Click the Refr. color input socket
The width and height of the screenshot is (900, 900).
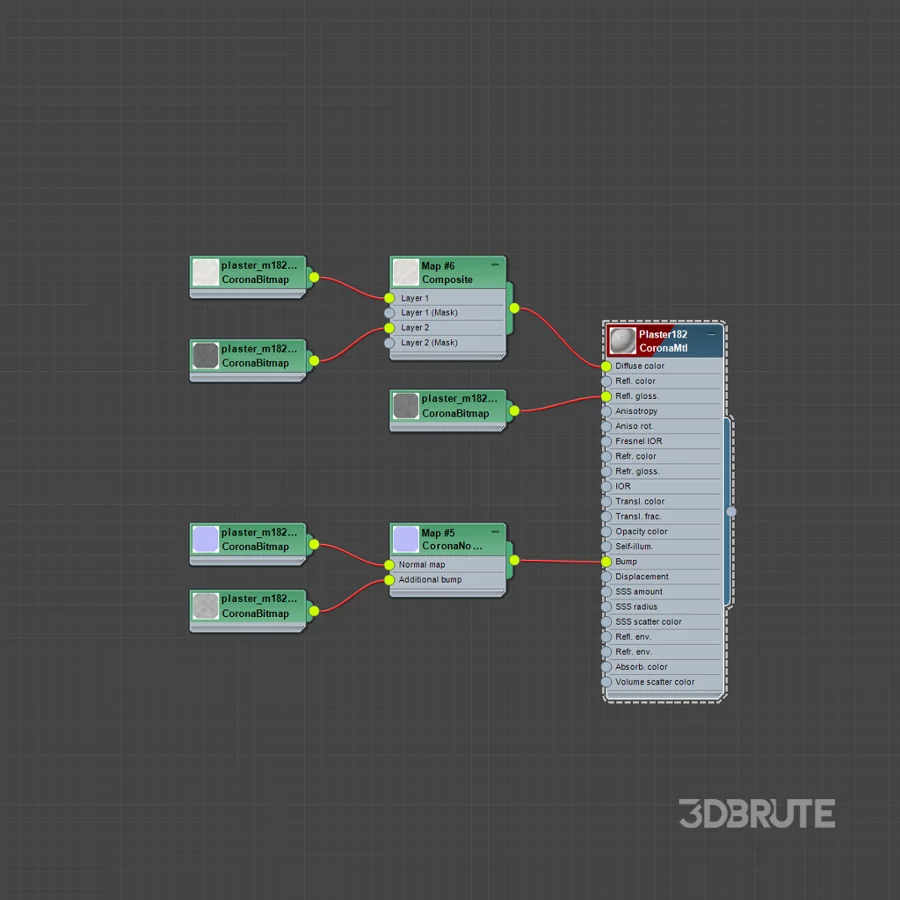click(x=607, y=456)
